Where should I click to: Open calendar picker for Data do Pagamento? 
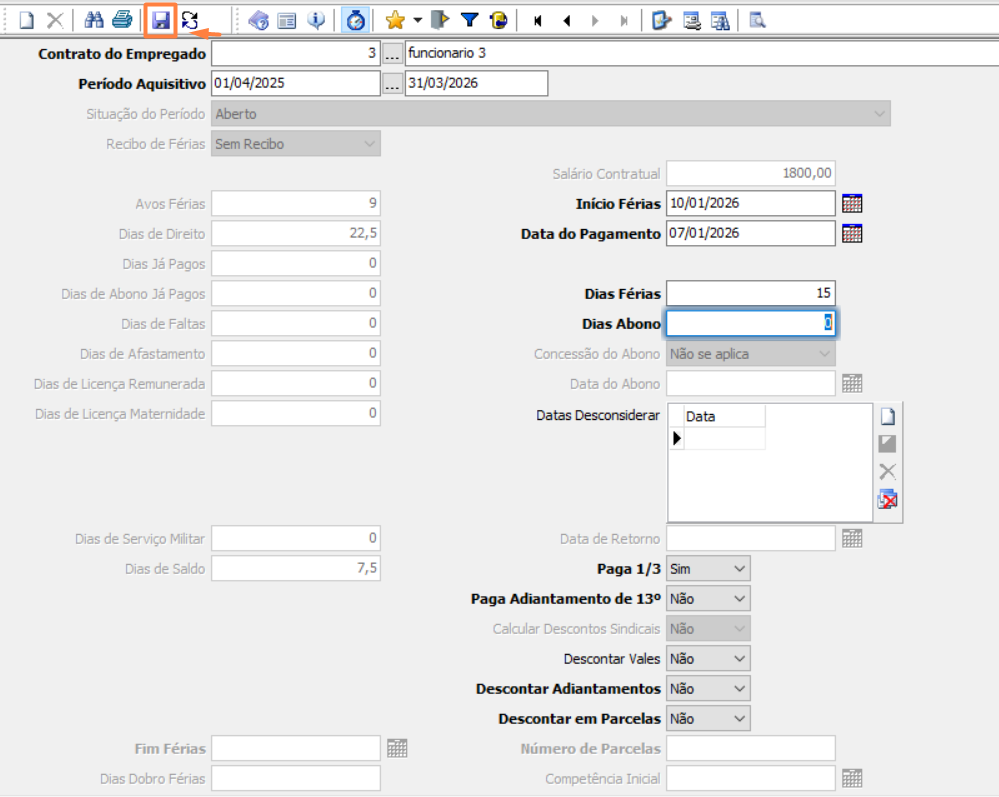coord(852,234)
